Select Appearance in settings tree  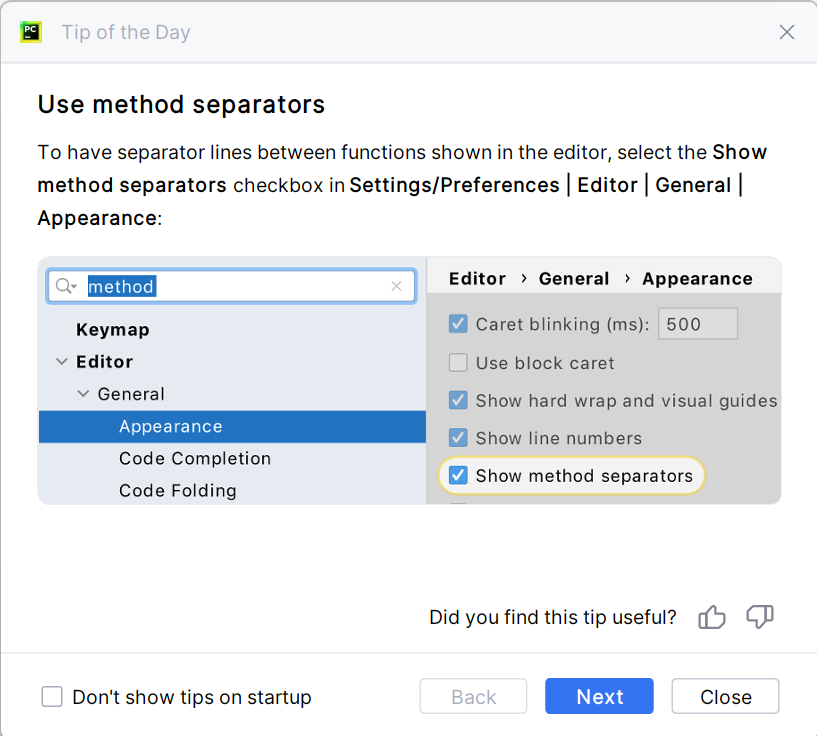170,427
